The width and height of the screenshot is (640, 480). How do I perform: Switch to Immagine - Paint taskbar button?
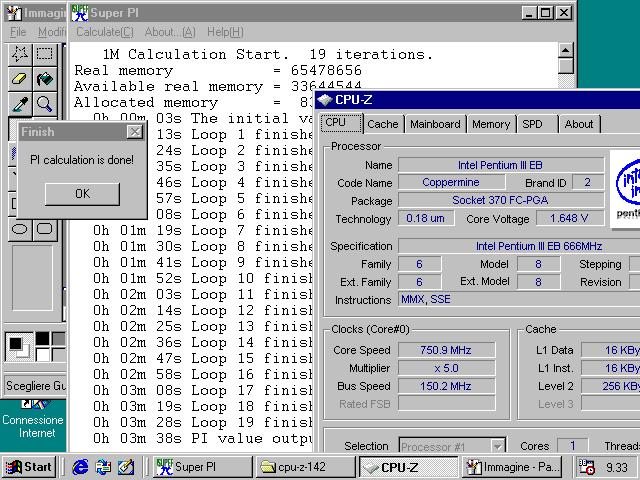point(511,467)
